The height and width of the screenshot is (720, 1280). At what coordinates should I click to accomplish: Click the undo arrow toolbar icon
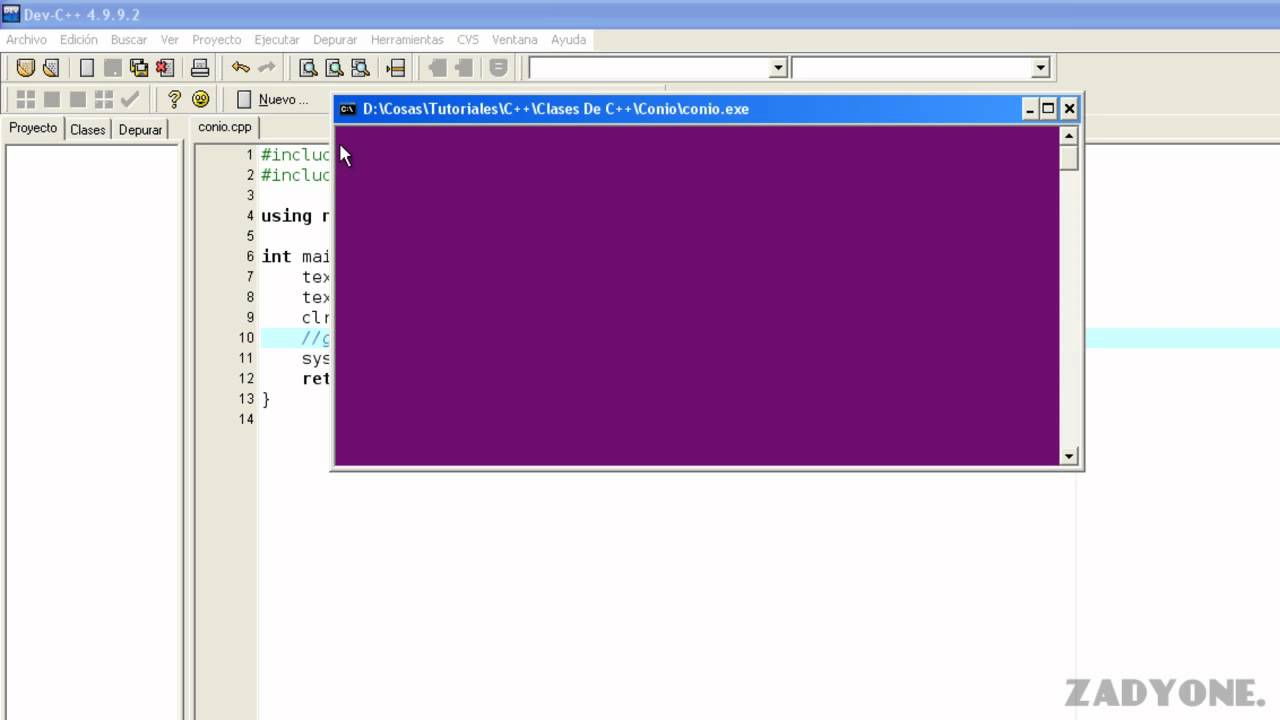pyautogui.click(x=240, y=68)
